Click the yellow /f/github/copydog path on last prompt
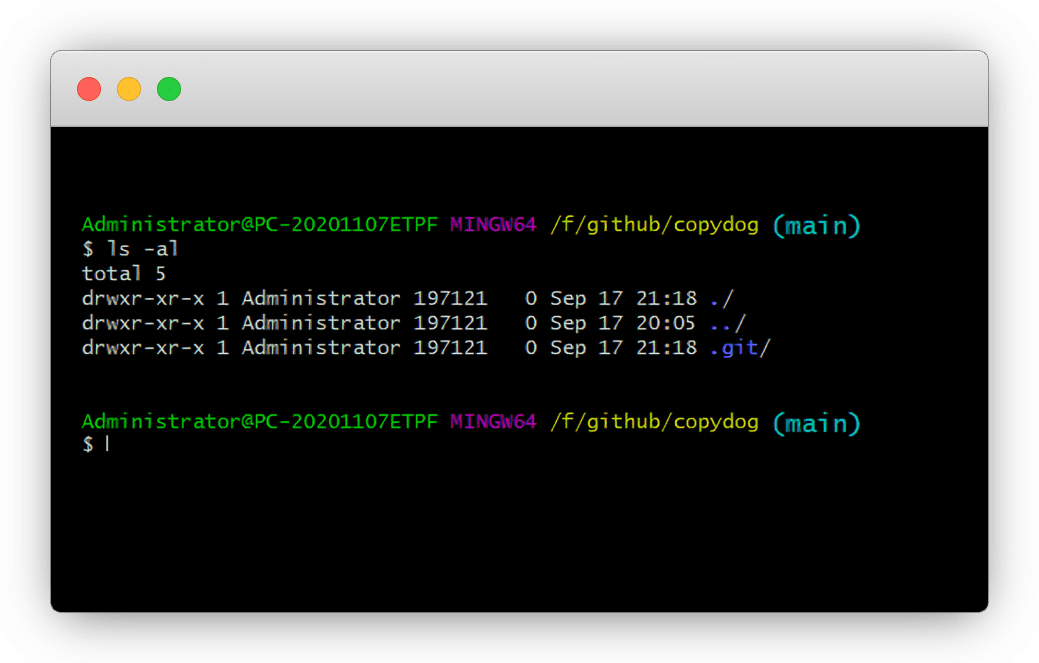 click(x=654, y=422)
